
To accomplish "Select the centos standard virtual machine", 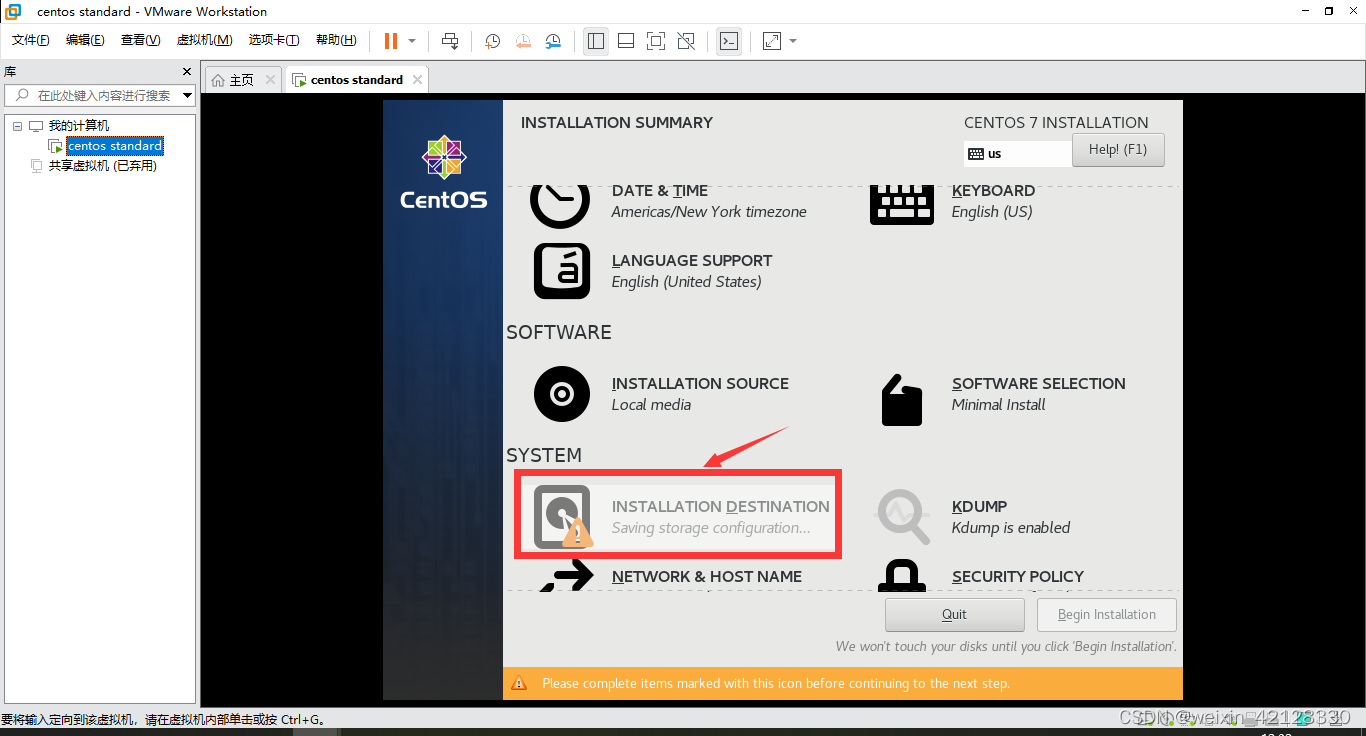I will click(114, 145).
